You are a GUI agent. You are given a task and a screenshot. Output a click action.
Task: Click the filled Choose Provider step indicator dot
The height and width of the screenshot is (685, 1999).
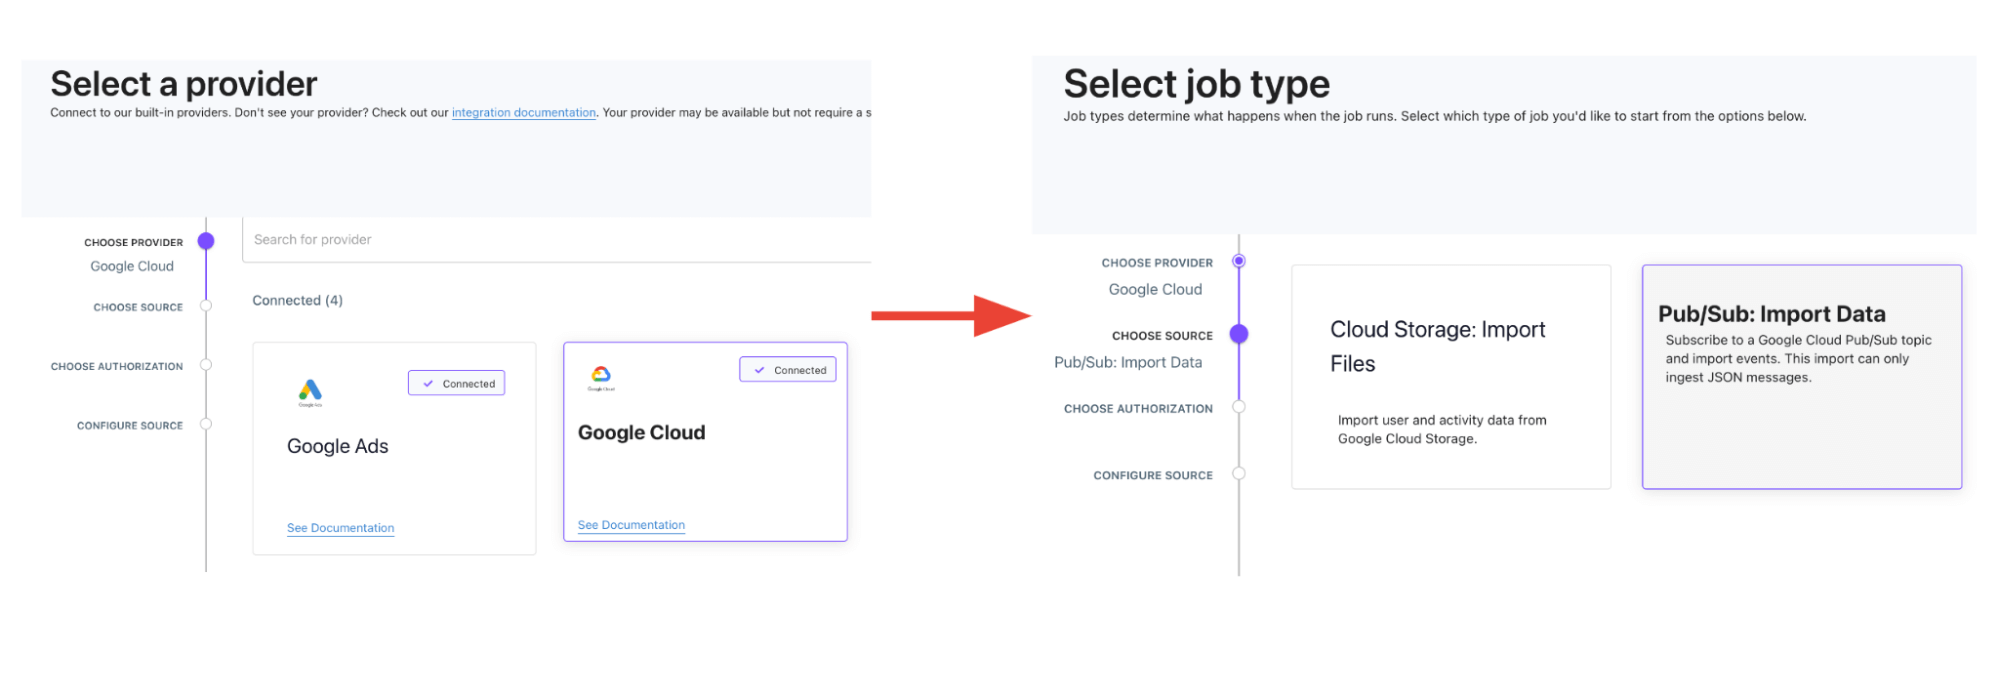(206, 240)
